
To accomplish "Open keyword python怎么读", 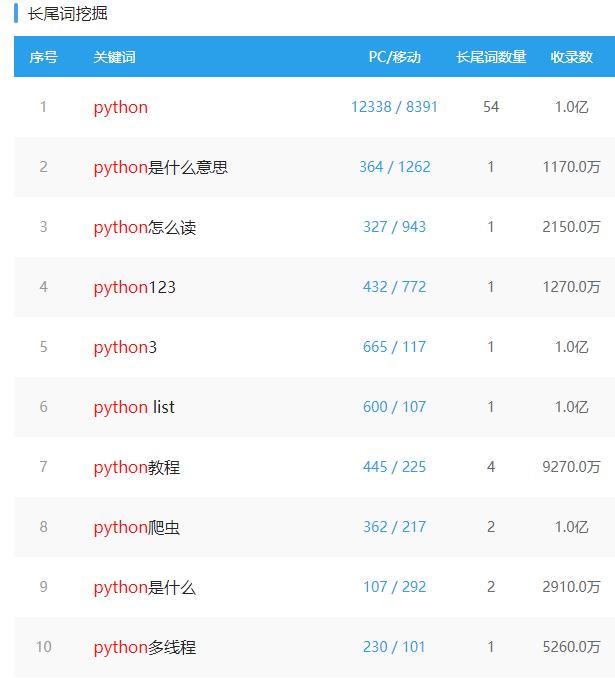I will pos(145,227).
